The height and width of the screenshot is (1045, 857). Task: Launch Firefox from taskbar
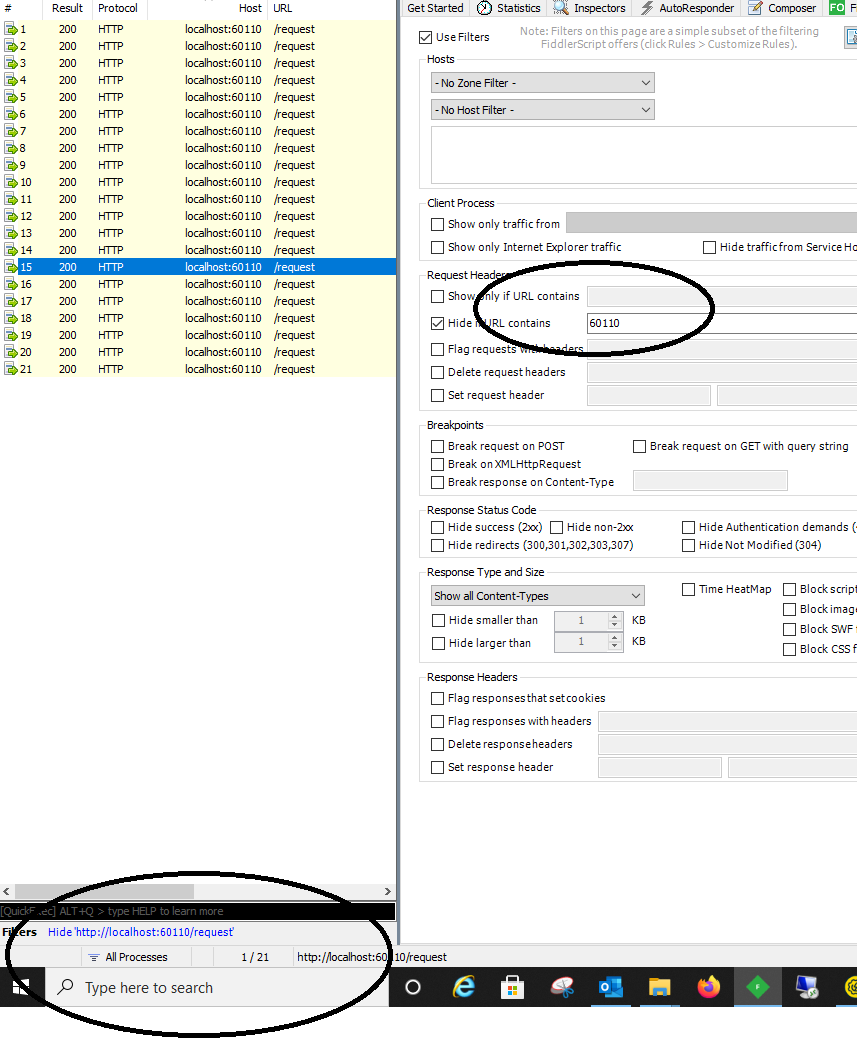coord(708,987)
